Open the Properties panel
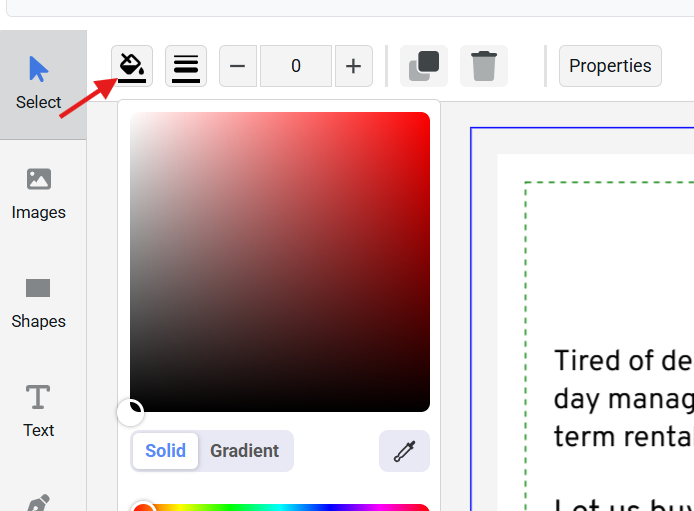This screenshot has width=694, height=511. (x=610, y=66)
